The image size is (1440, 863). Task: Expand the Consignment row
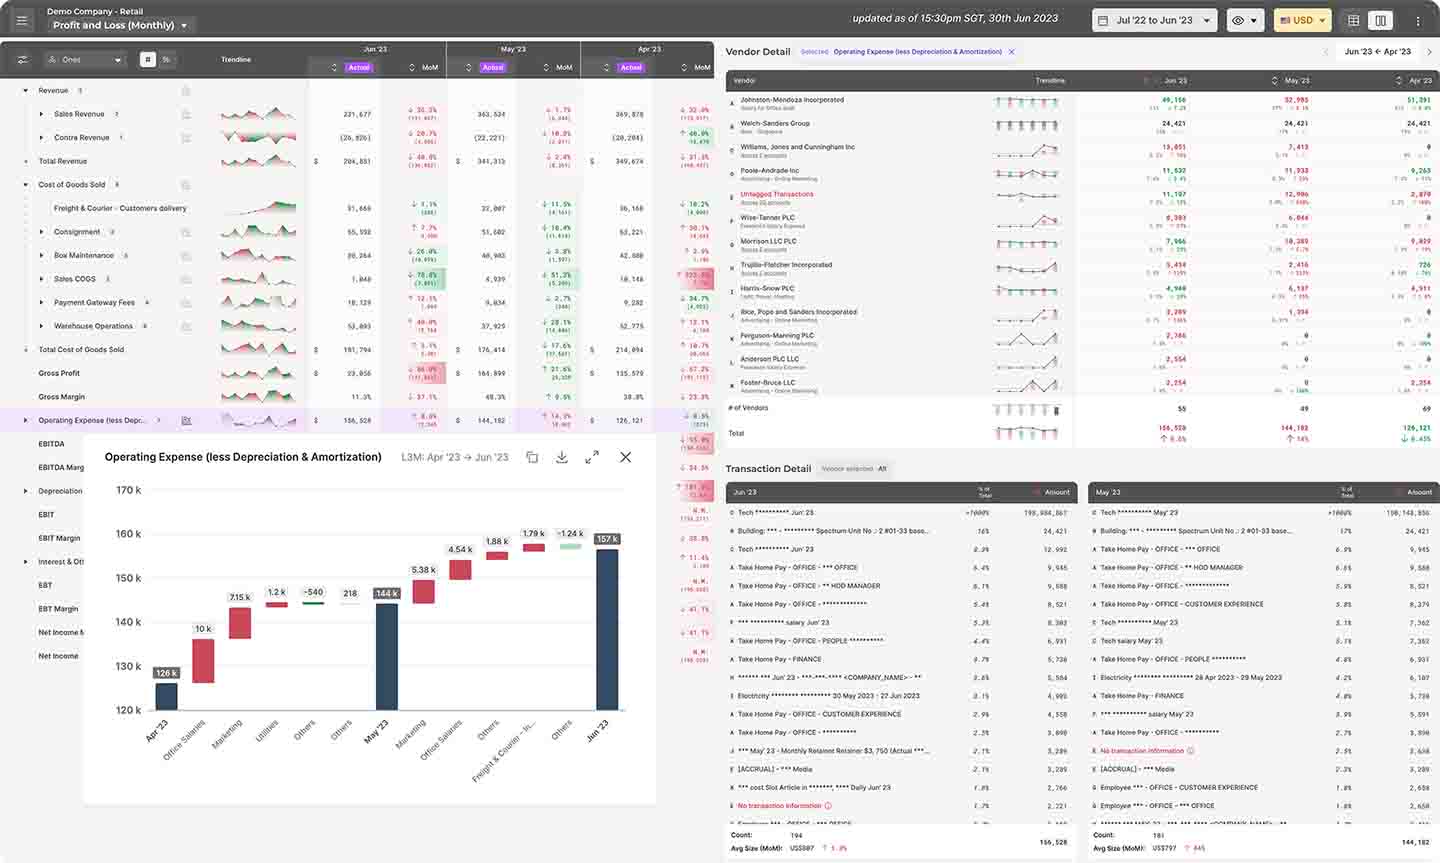pos(41,232)
